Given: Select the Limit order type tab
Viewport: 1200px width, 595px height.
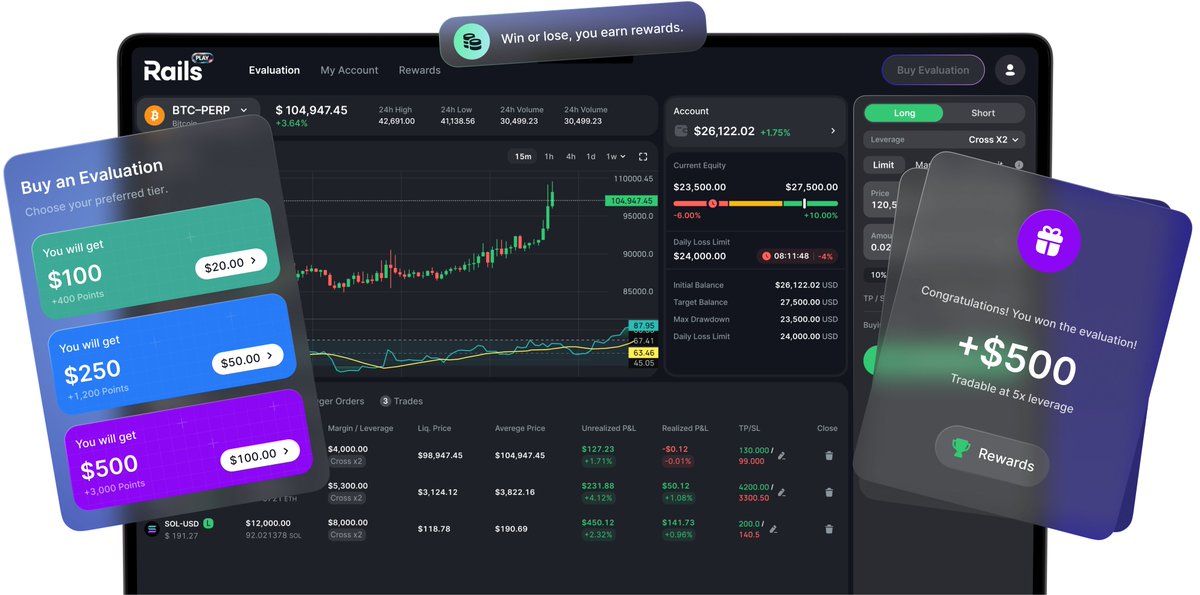Looking at the screenshot, I should tap(884, 165).
